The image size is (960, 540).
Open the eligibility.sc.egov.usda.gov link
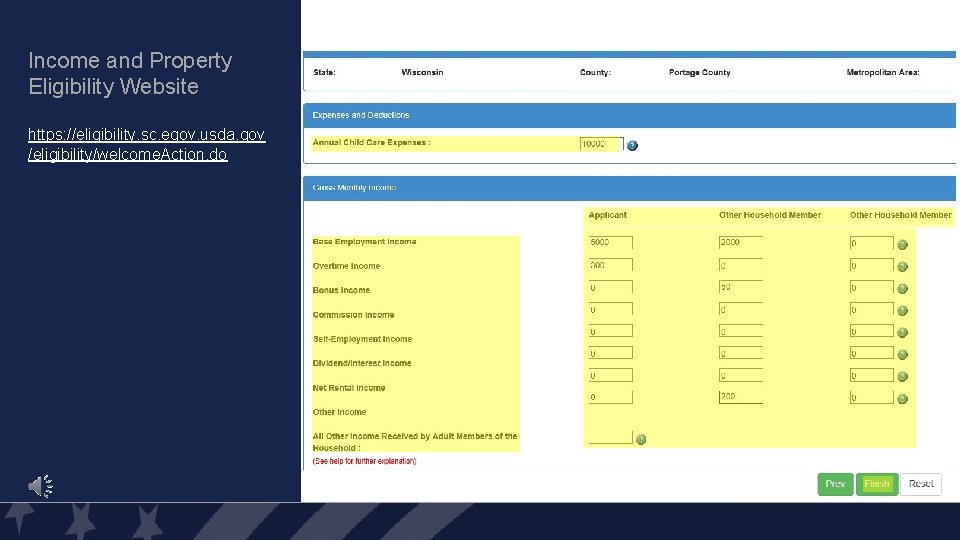(x=146, y=144)
